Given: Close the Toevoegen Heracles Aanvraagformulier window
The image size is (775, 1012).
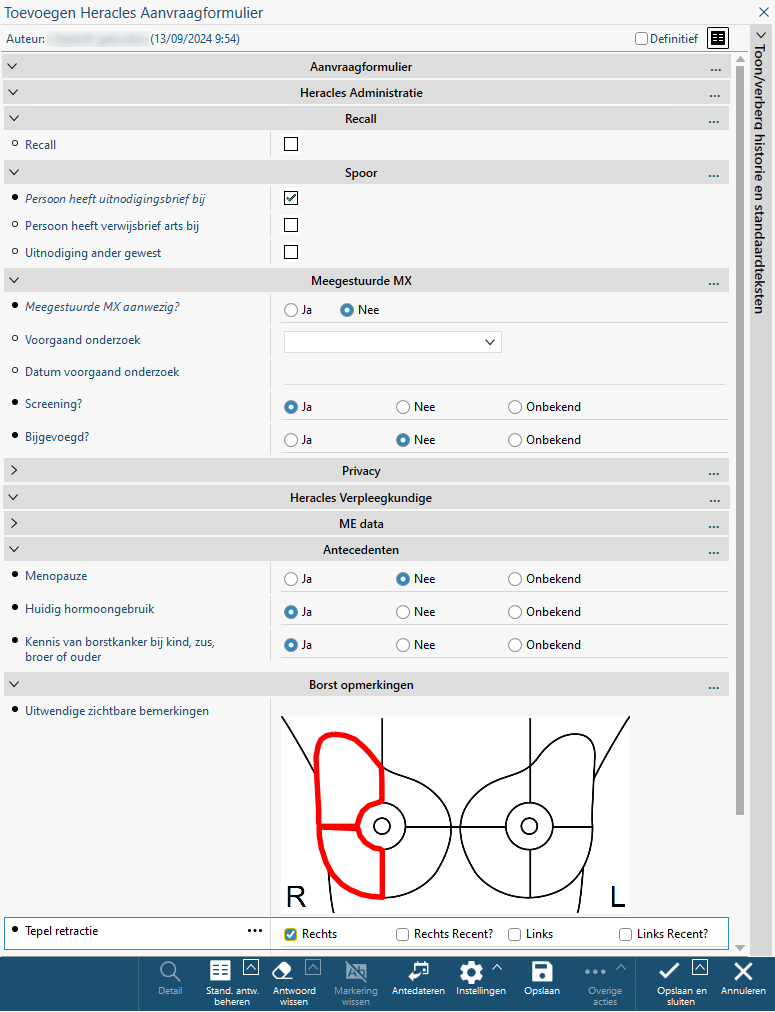Looking at the screenshot, I should pos(763,12).
